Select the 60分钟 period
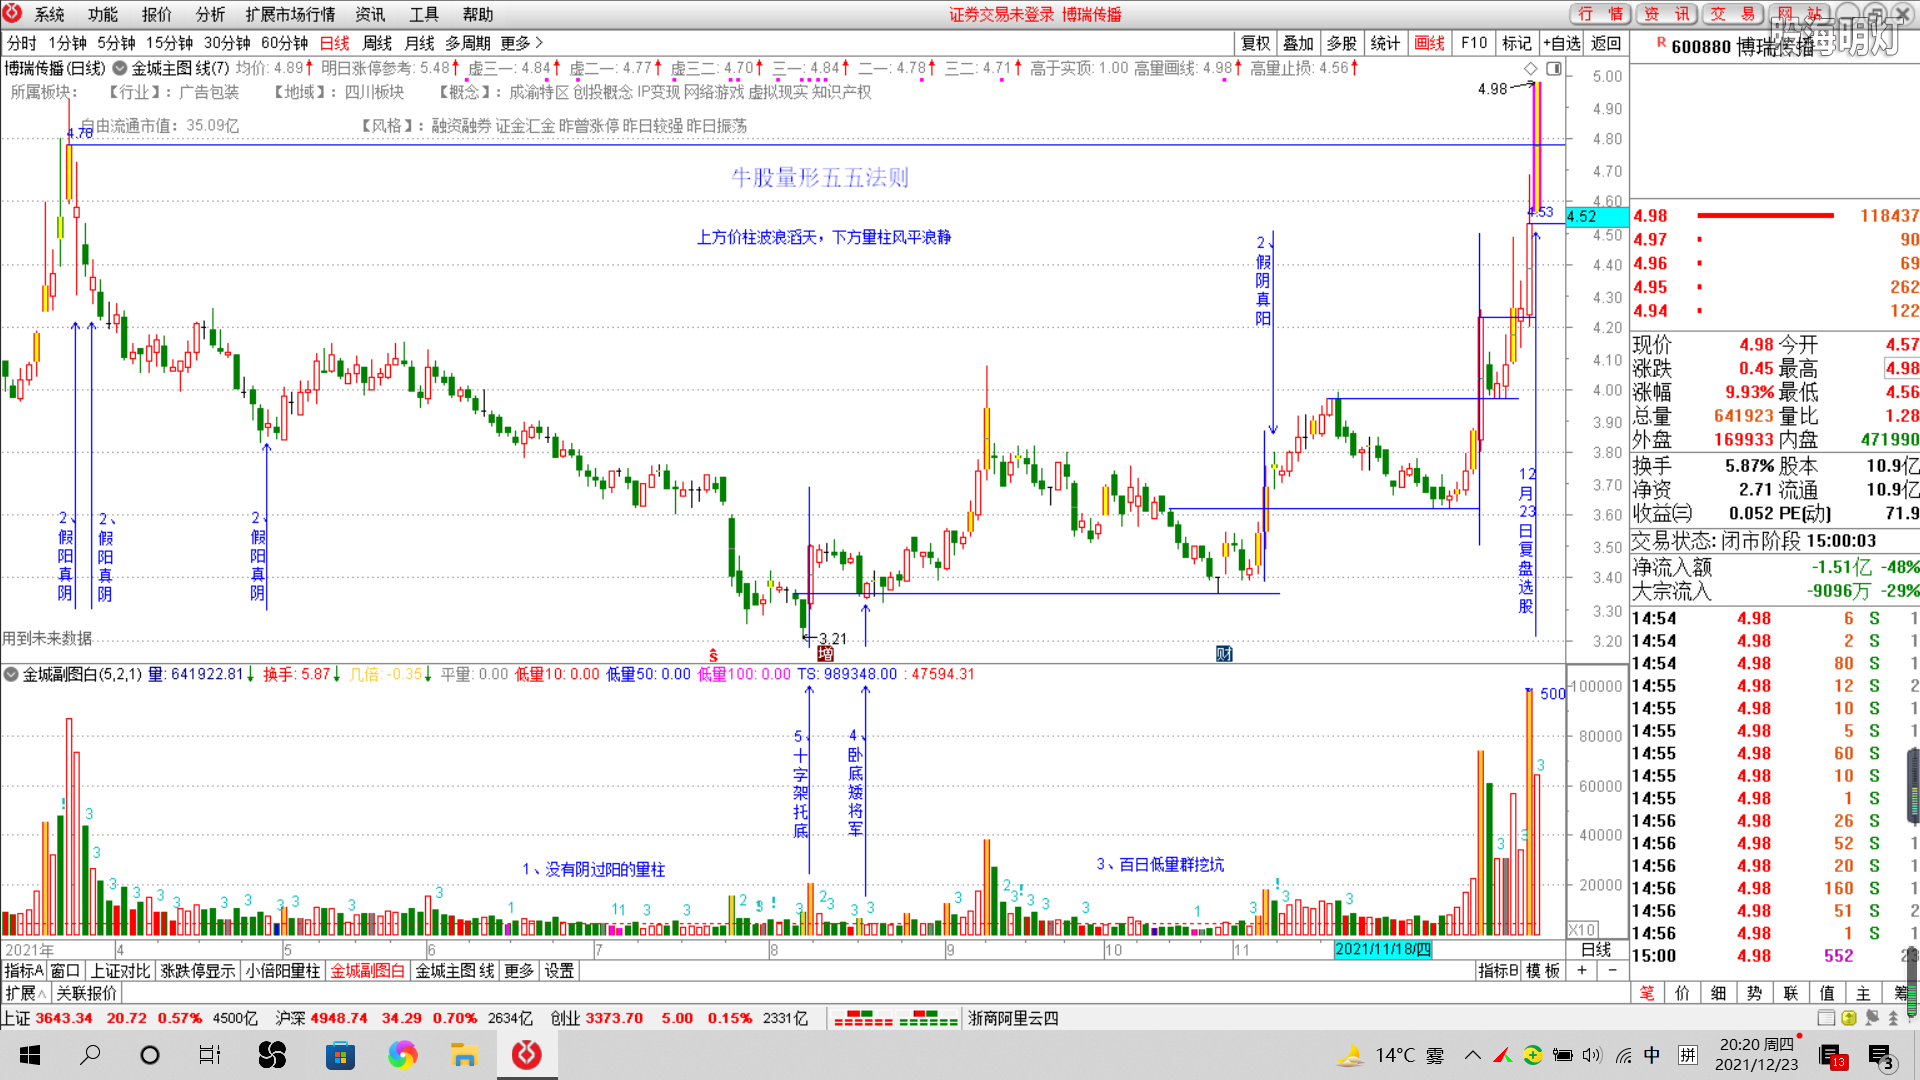Image resolution: width=1920 pixels, height=1080 pixels. [x=284, y=43]
